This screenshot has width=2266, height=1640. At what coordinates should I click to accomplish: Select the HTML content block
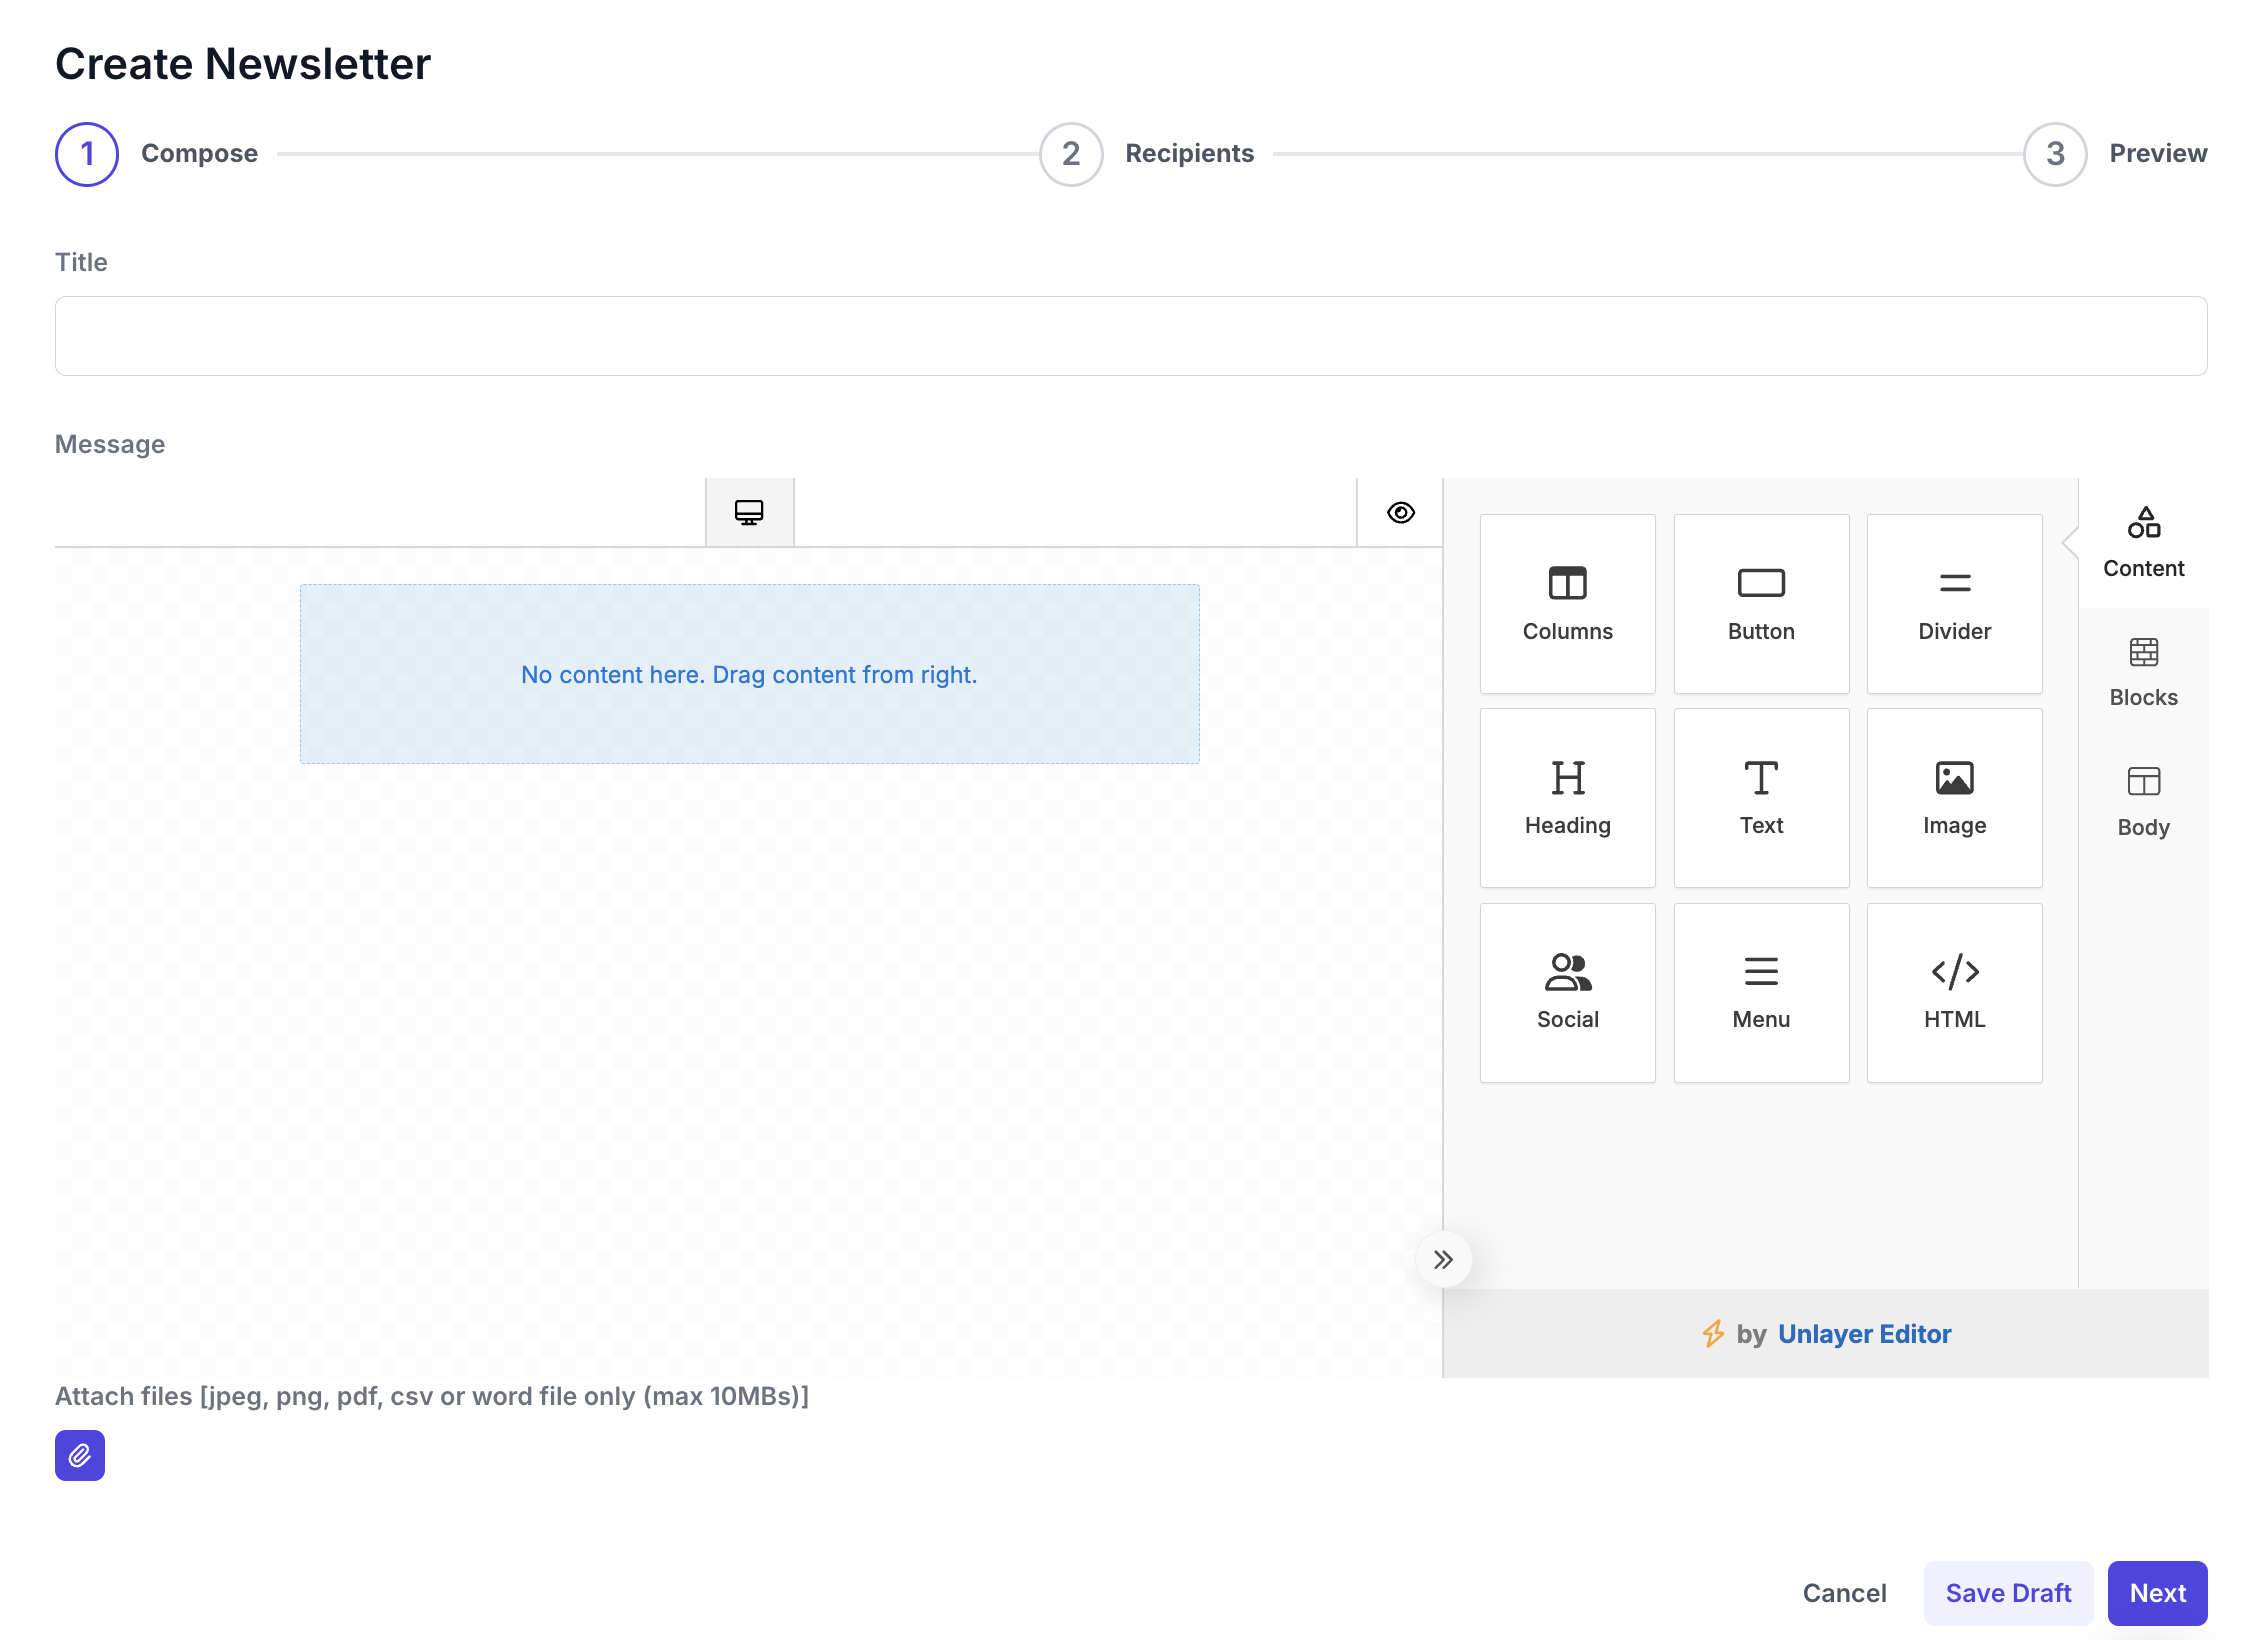pos(1953,991)
